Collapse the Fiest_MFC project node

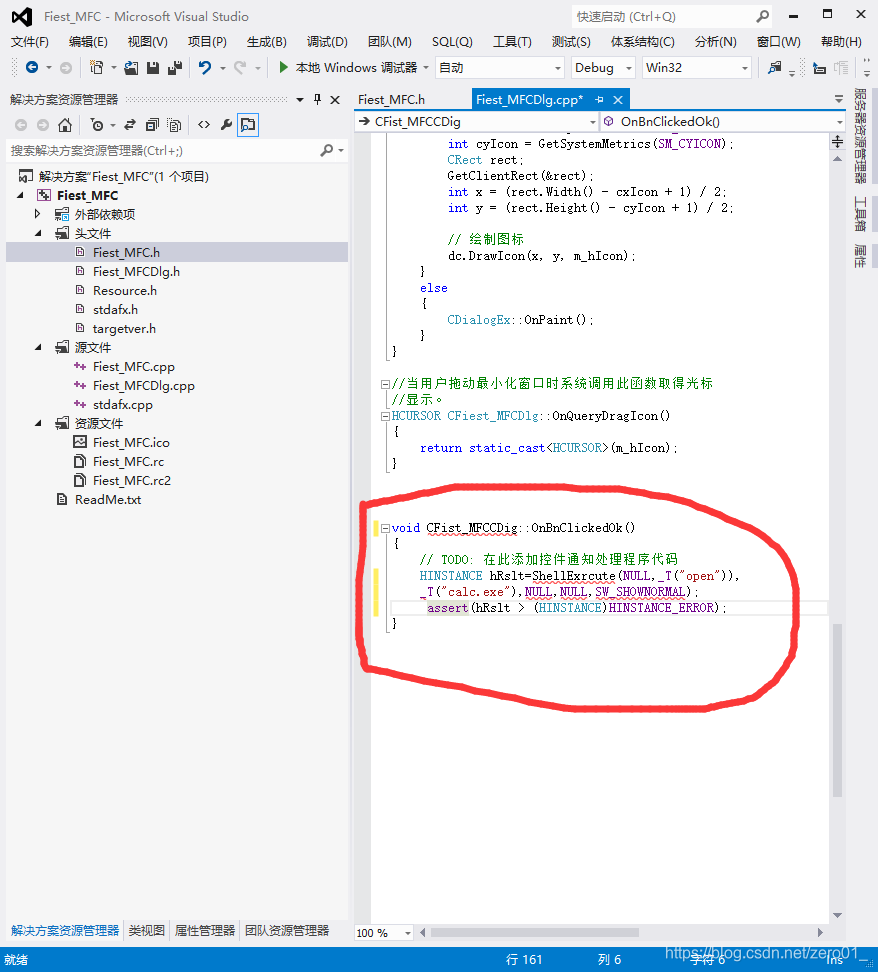tap(20, 195)
